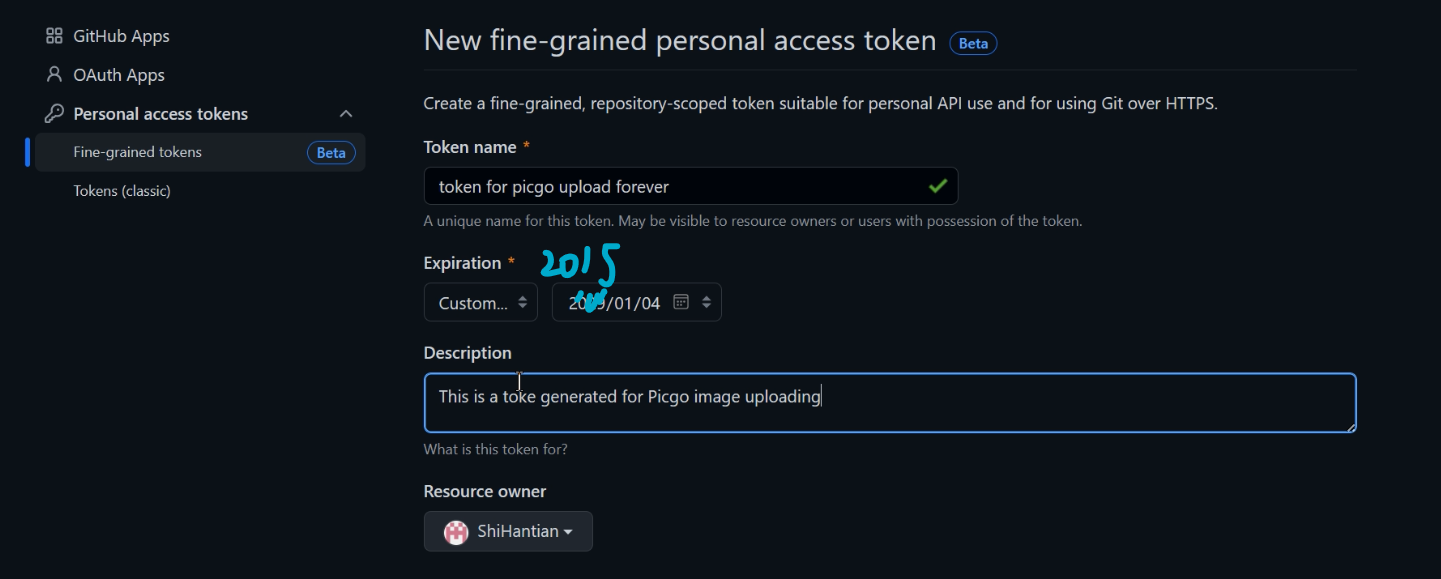Click the Beta badge next to page title

(x=973, y=43)
